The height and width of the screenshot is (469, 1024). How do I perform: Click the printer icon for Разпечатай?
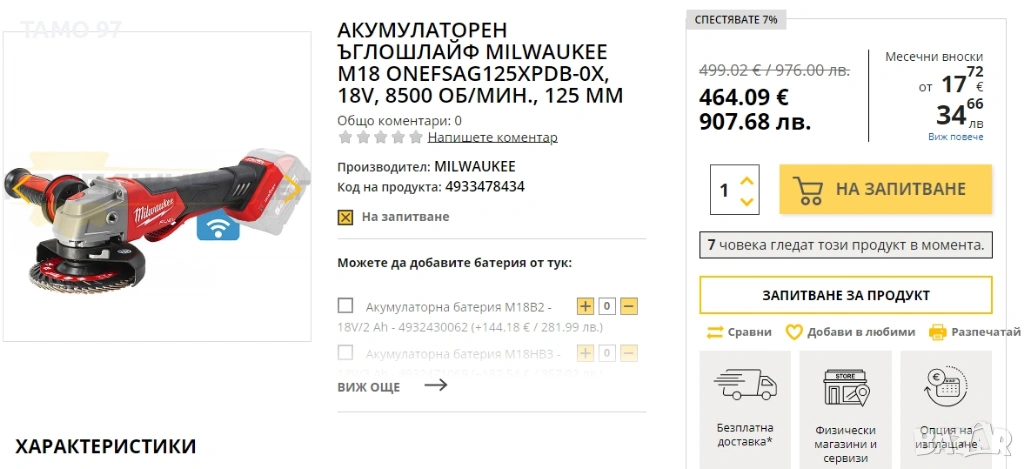tap(937, 332)
